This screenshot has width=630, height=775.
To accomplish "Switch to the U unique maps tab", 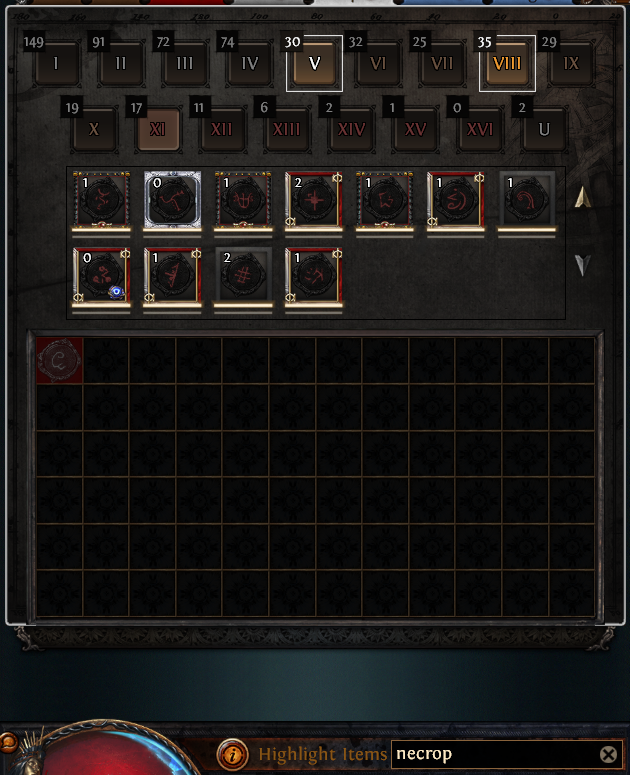I will point(544,129).
